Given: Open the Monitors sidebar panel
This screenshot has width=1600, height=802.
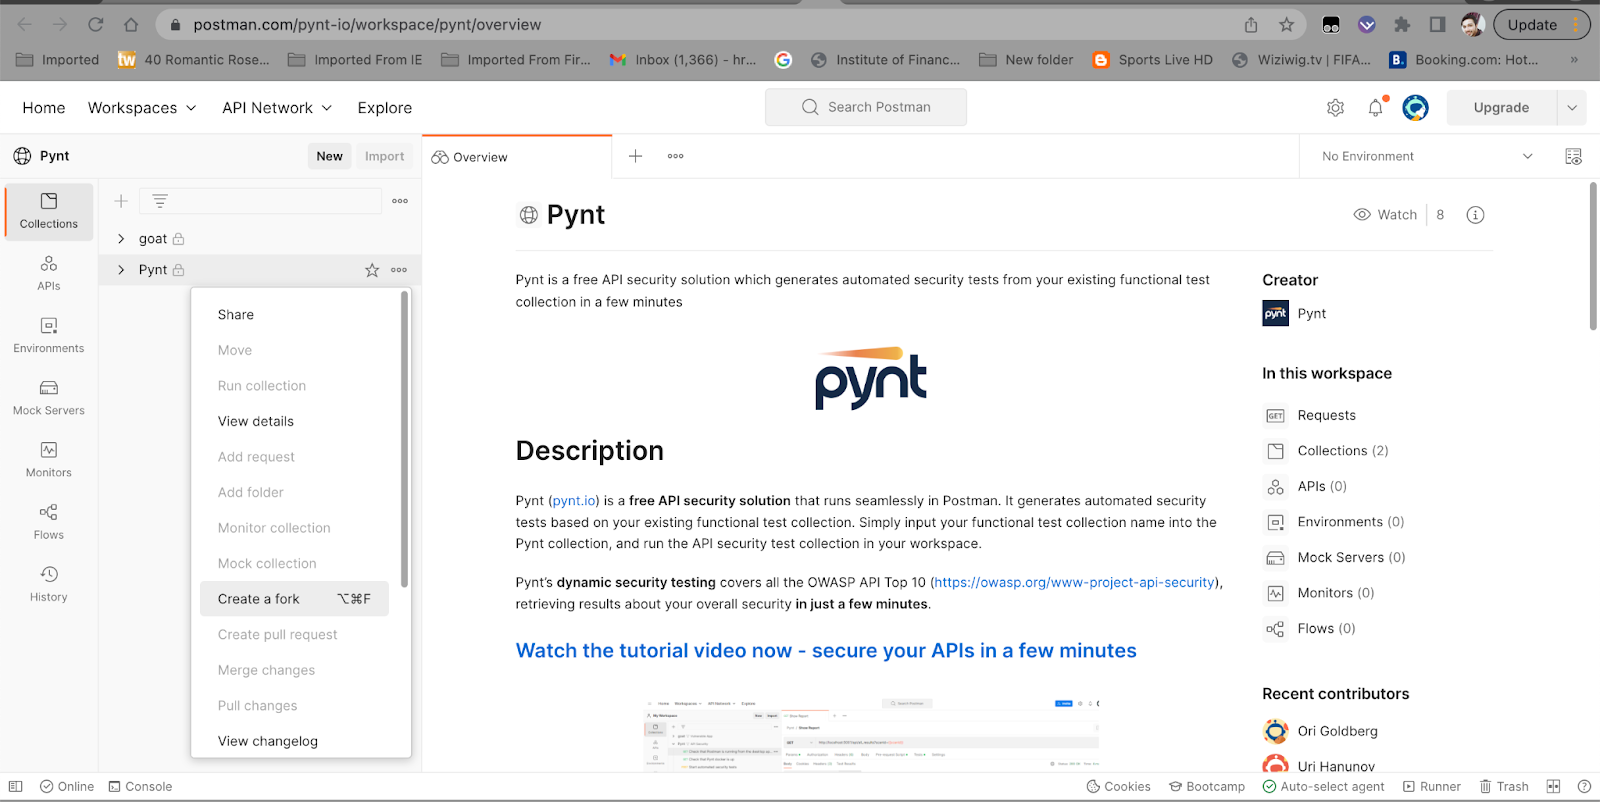Looking at the screenshot, I should tap(49, 459).
